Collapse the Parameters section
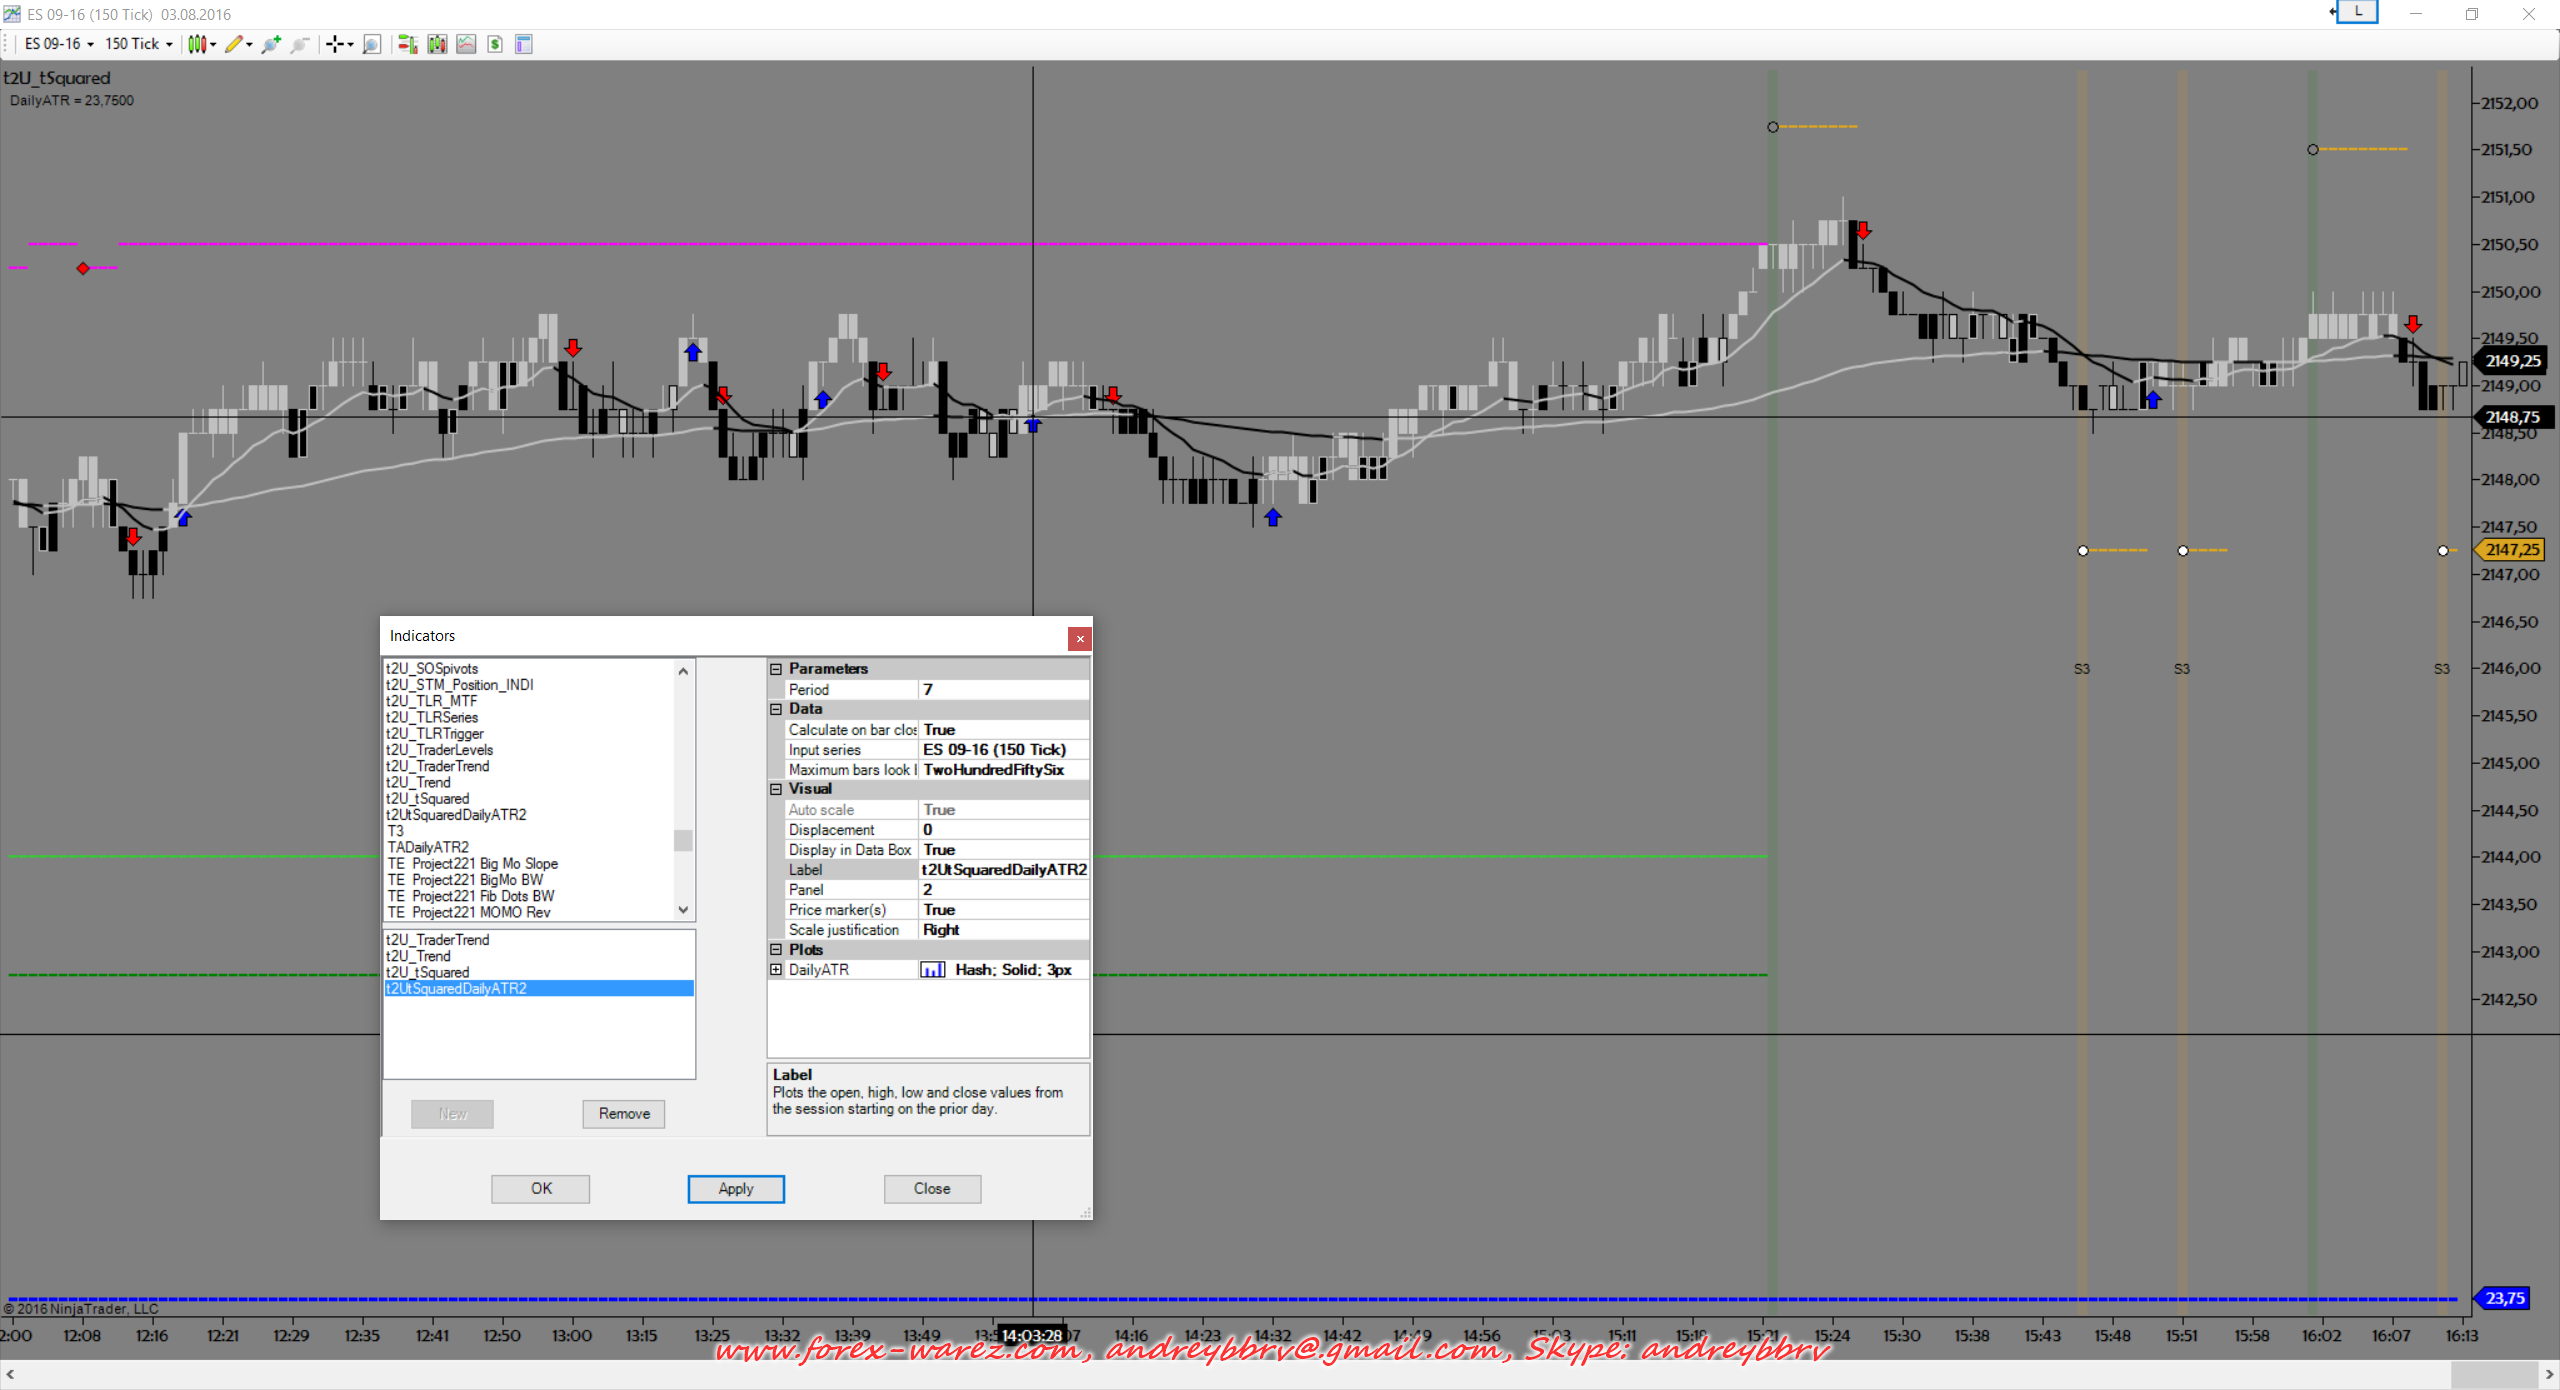The width and height of the screenshot is (2560, 1390). click(x=776, y=669)
